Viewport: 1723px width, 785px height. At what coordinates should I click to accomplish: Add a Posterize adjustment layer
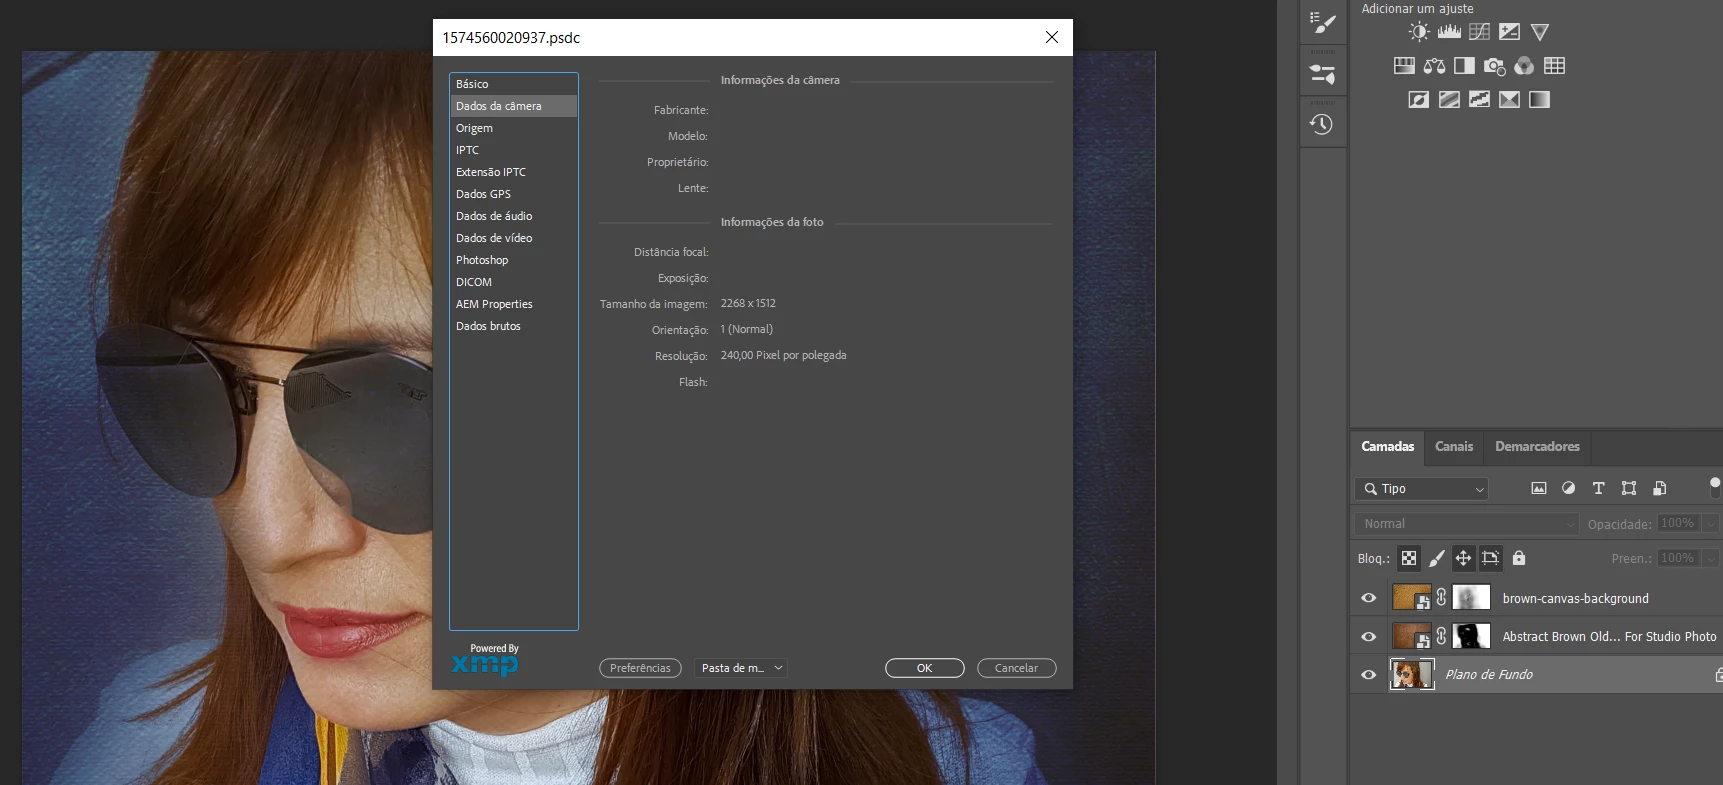tap(1449, 99)
